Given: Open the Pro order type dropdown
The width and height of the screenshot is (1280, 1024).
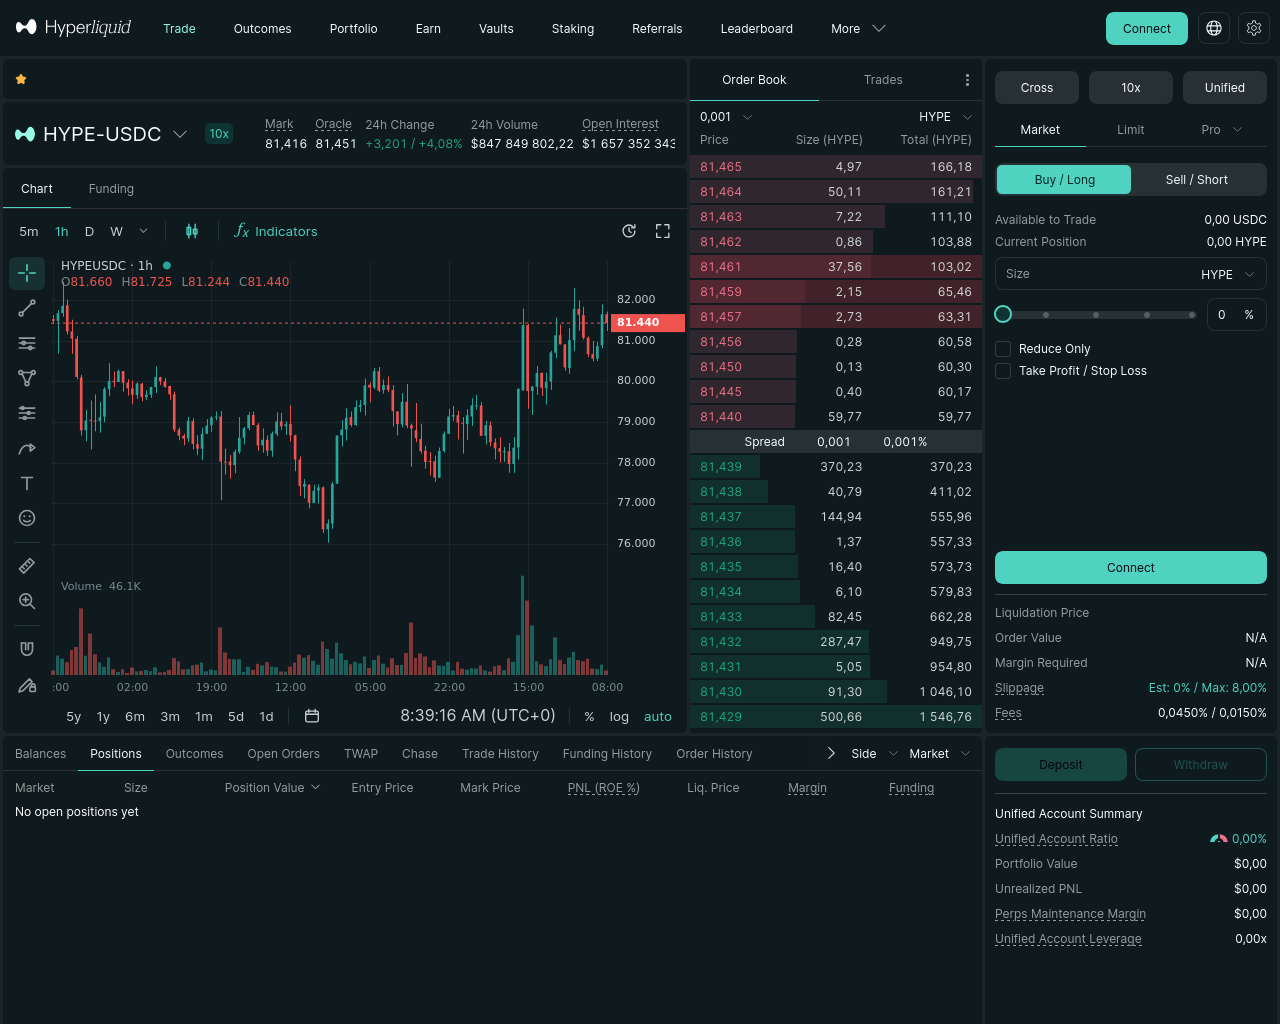Looking at the screenshot, I should (1221, 130).
